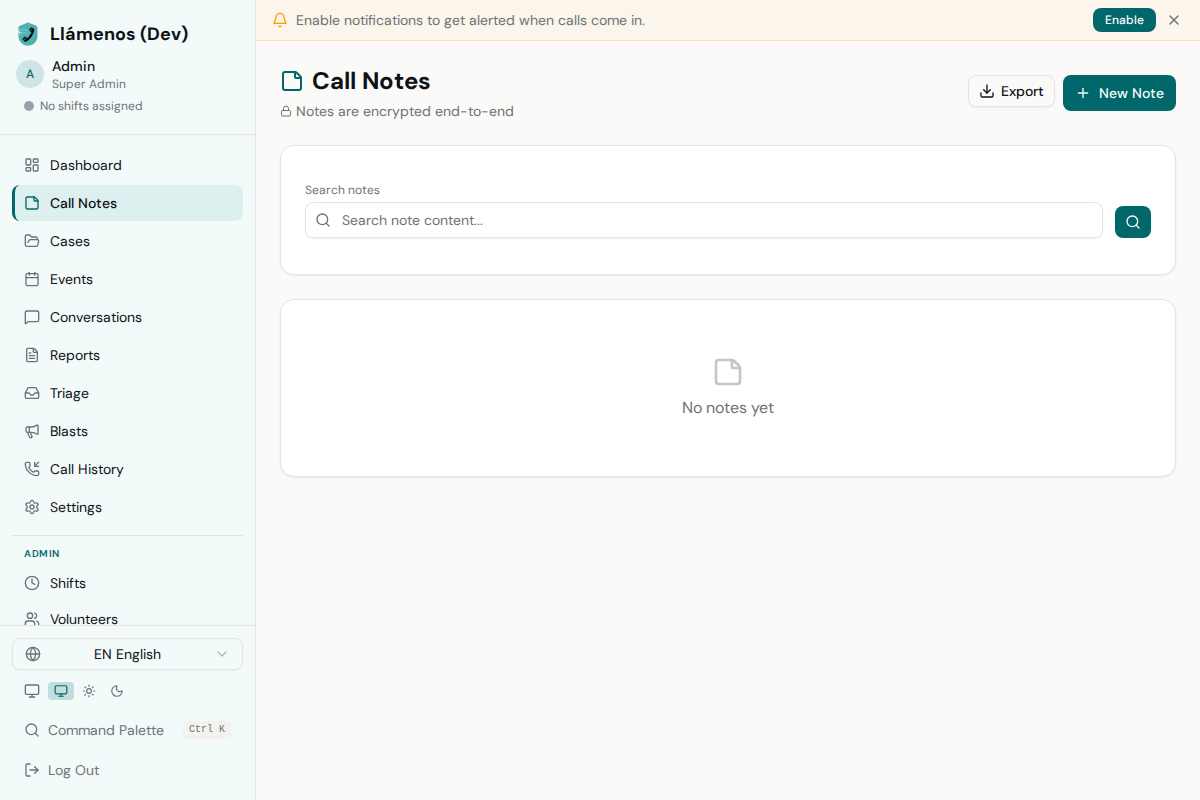Export call notes with the Export button
Screen dimensions: 1200x800
(x=1011, y=91)
